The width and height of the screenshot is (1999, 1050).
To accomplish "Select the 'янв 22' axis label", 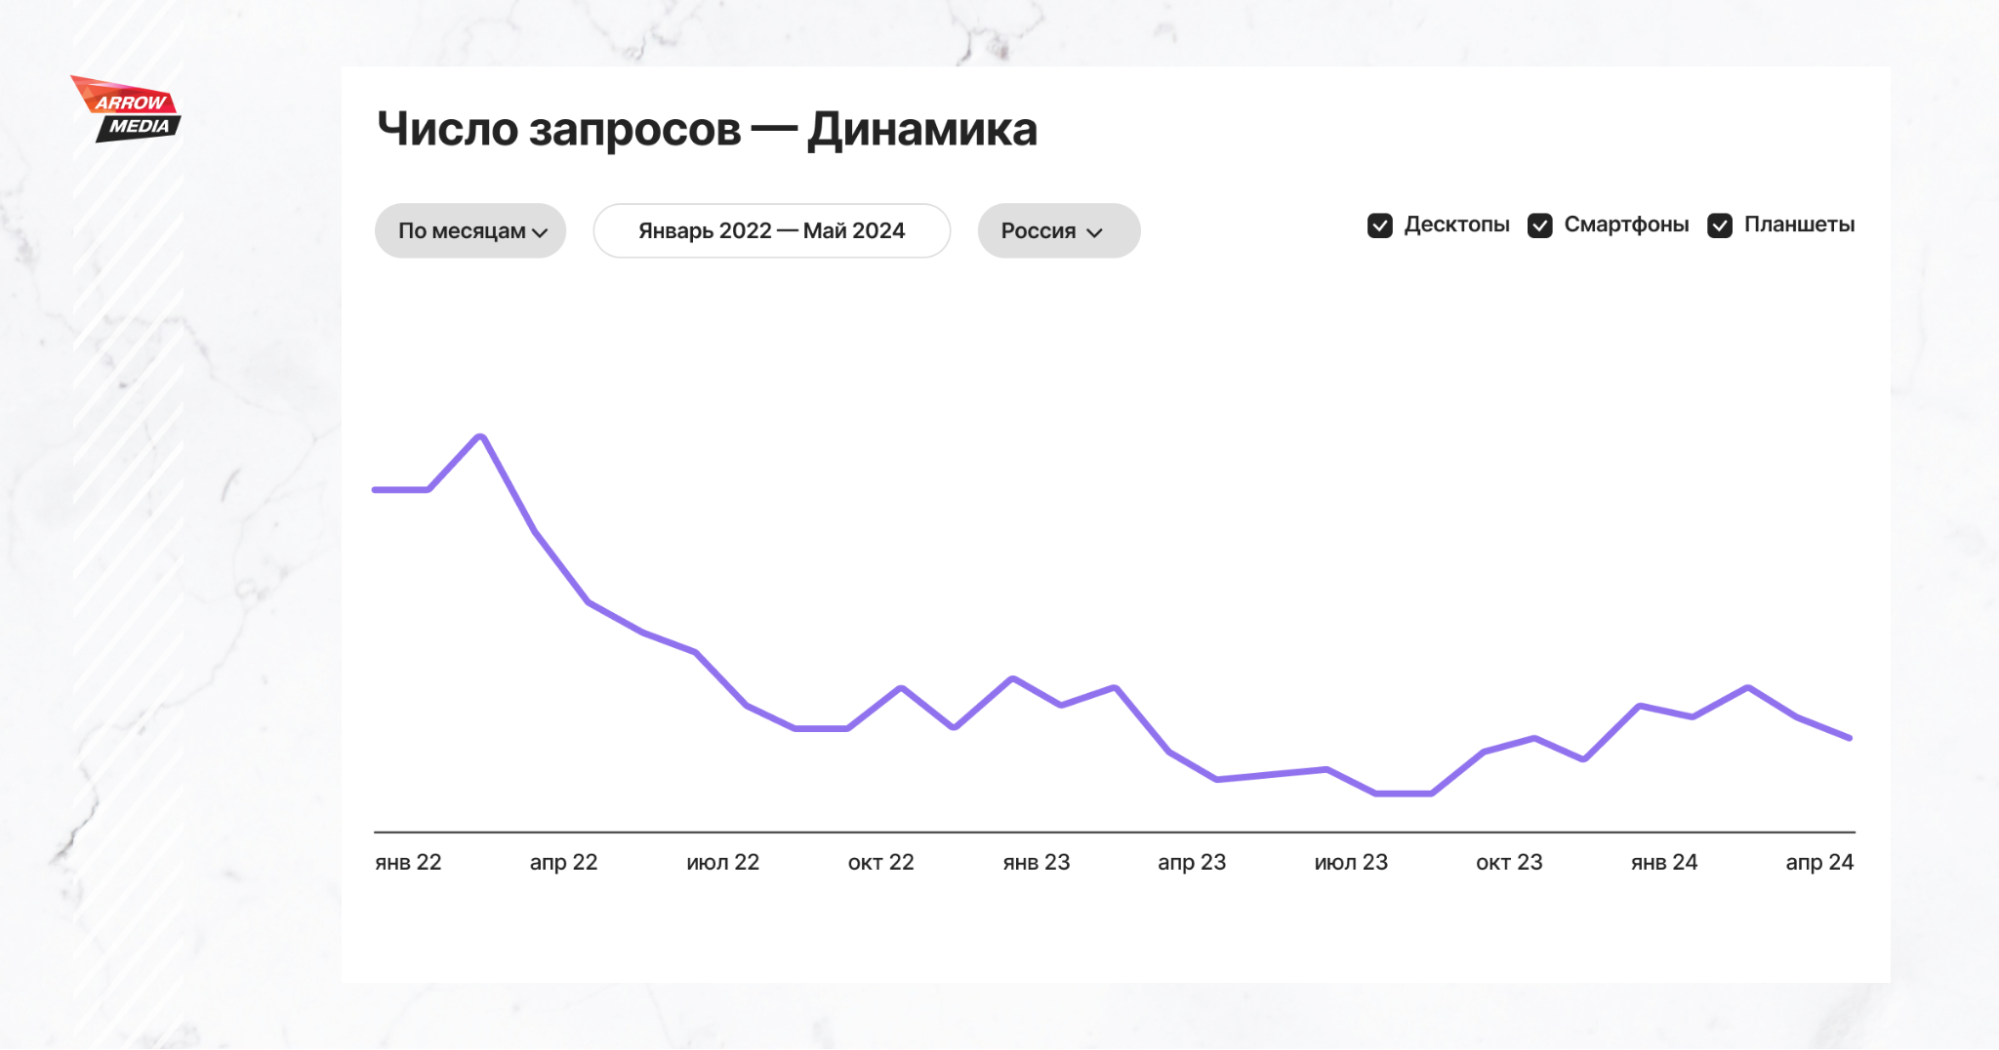I will coord(408,862).
